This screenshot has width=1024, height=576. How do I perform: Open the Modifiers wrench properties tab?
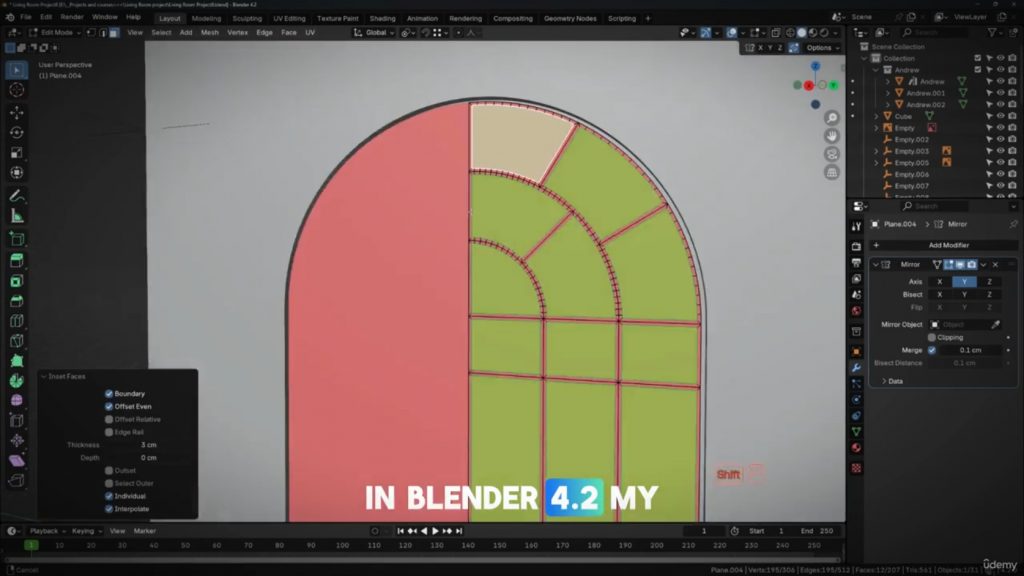tap(856, 368)
